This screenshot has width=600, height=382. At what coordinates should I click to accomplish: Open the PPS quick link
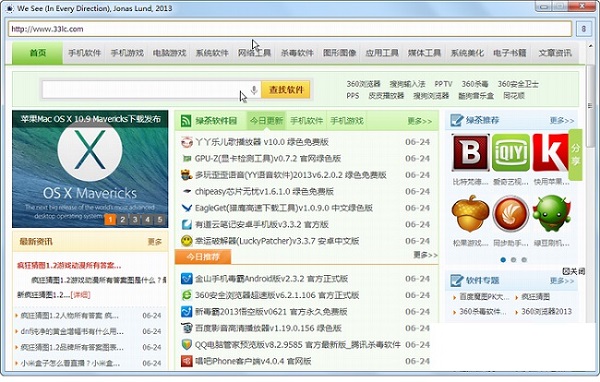click(x=353, y=96)
